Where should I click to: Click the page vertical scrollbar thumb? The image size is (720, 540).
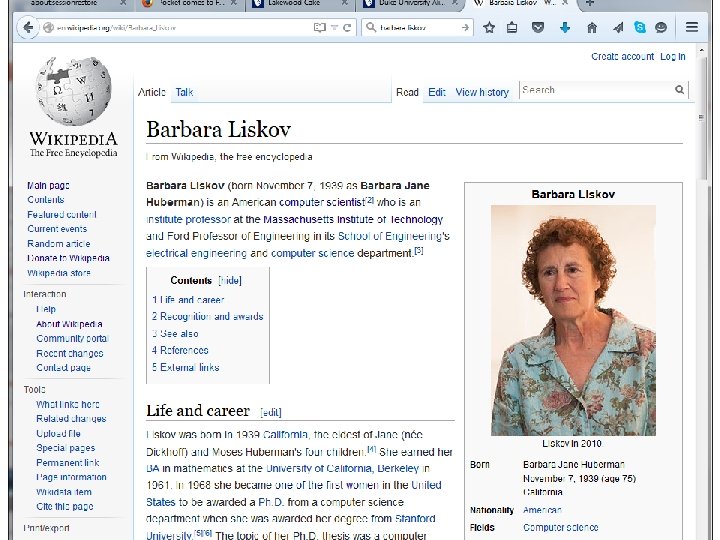pos(701,117)
